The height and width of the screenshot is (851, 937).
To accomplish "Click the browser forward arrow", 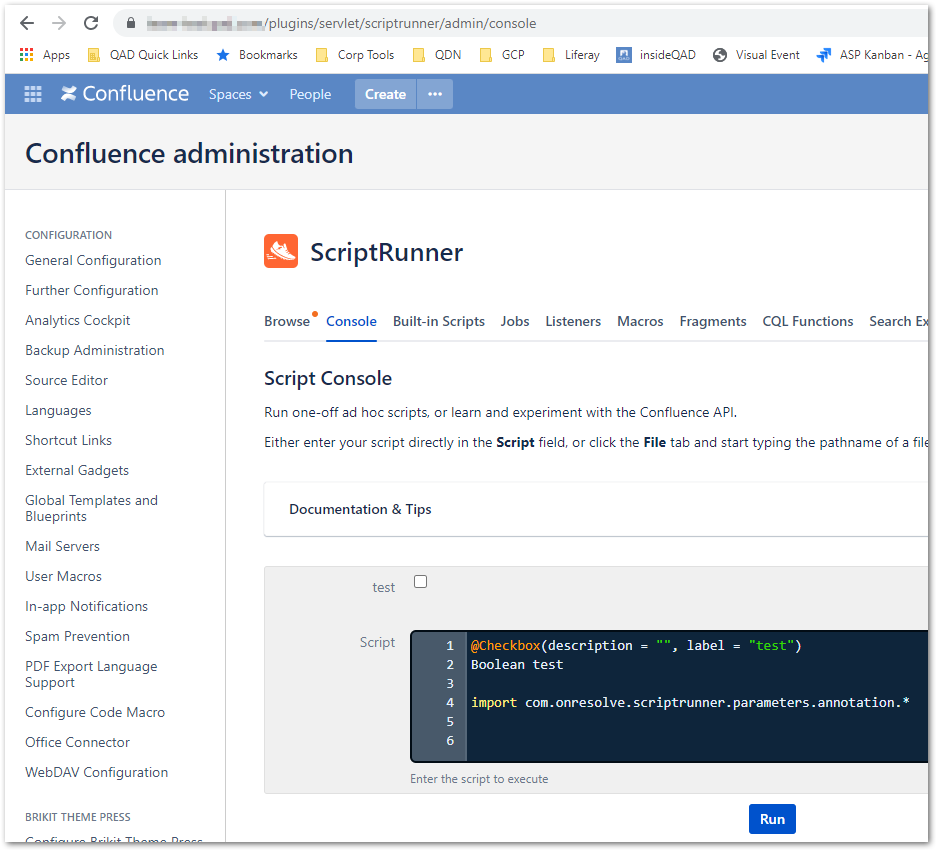I will click(59, 23).
